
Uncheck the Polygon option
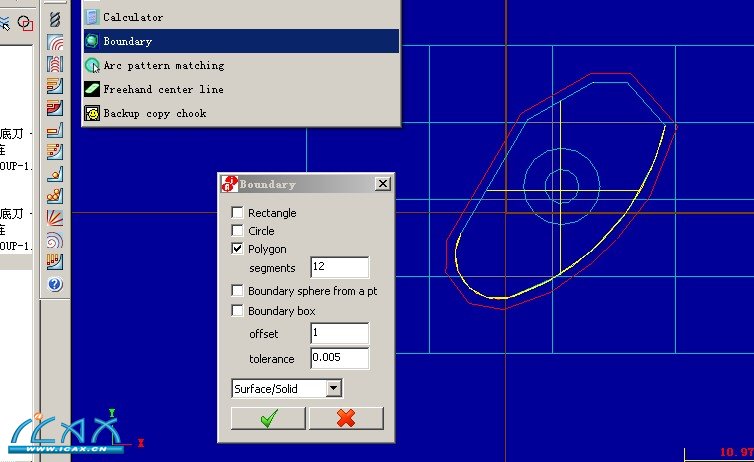[237, 249]
